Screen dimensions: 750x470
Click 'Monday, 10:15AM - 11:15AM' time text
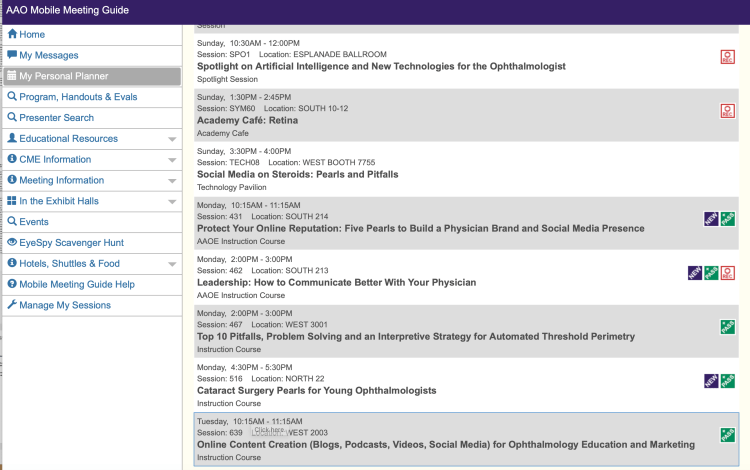coord(249,205)
